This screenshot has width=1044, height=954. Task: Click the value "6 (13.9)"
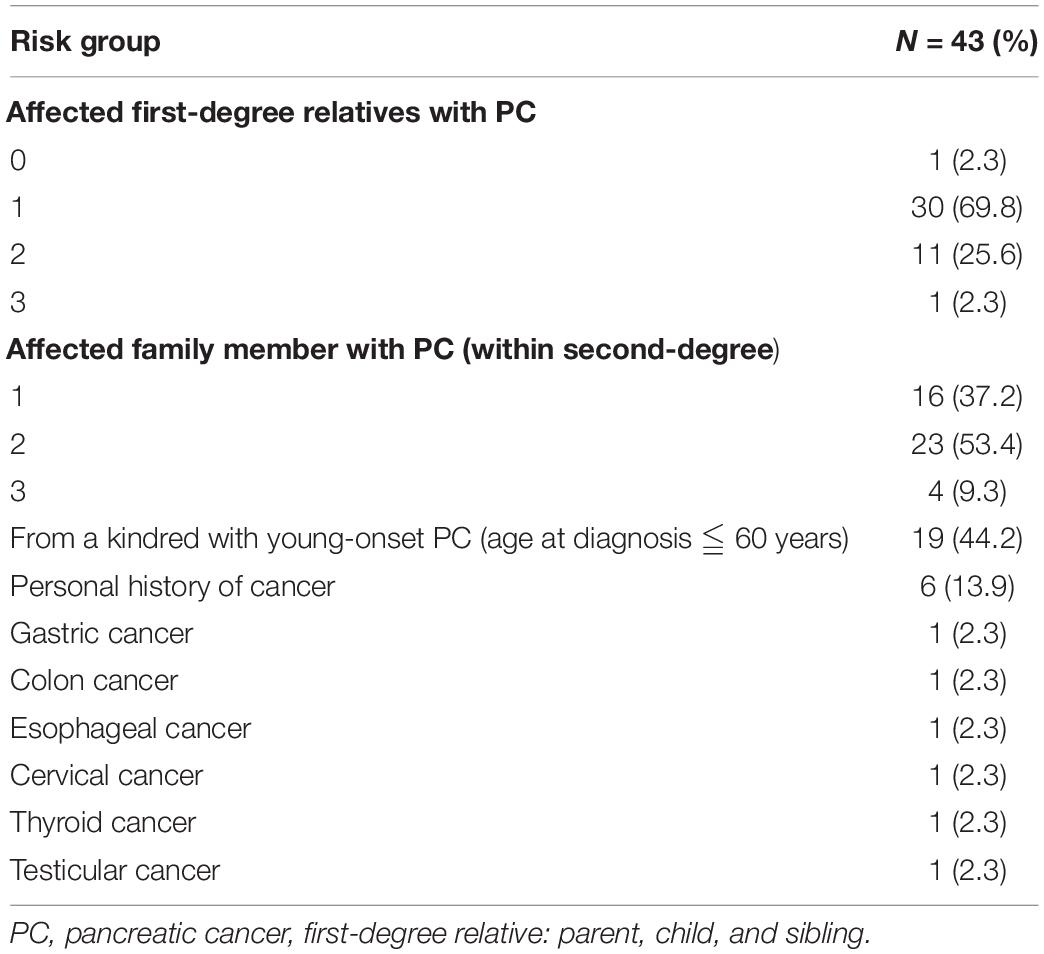click(967, 587)
